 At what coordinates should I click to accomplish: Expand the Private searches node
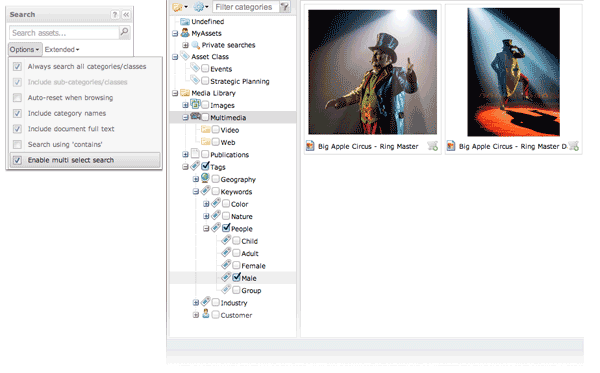click(x=186, y=45)
